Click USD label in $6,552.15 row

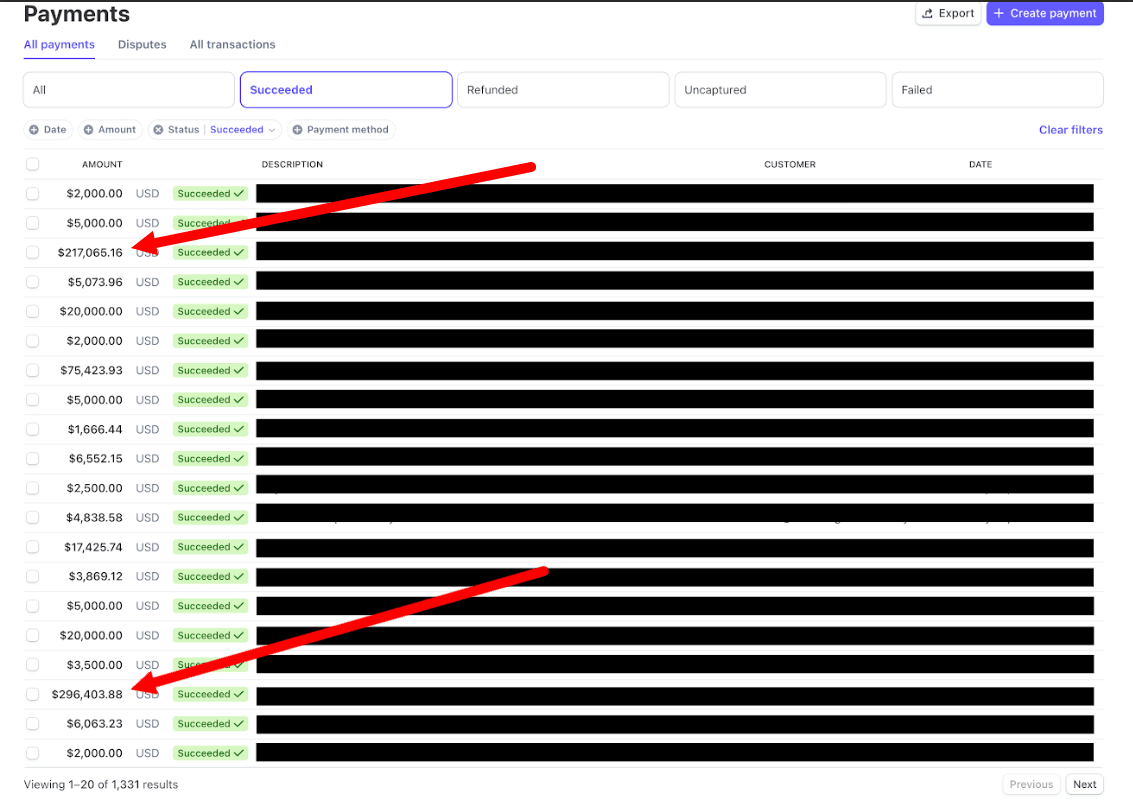147,459
